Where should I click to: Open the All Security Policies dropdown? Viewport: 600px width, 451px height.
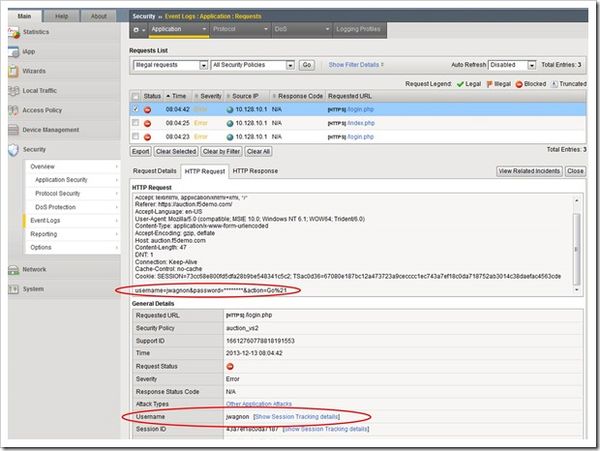pyautogui.click(x=251, y=65)
